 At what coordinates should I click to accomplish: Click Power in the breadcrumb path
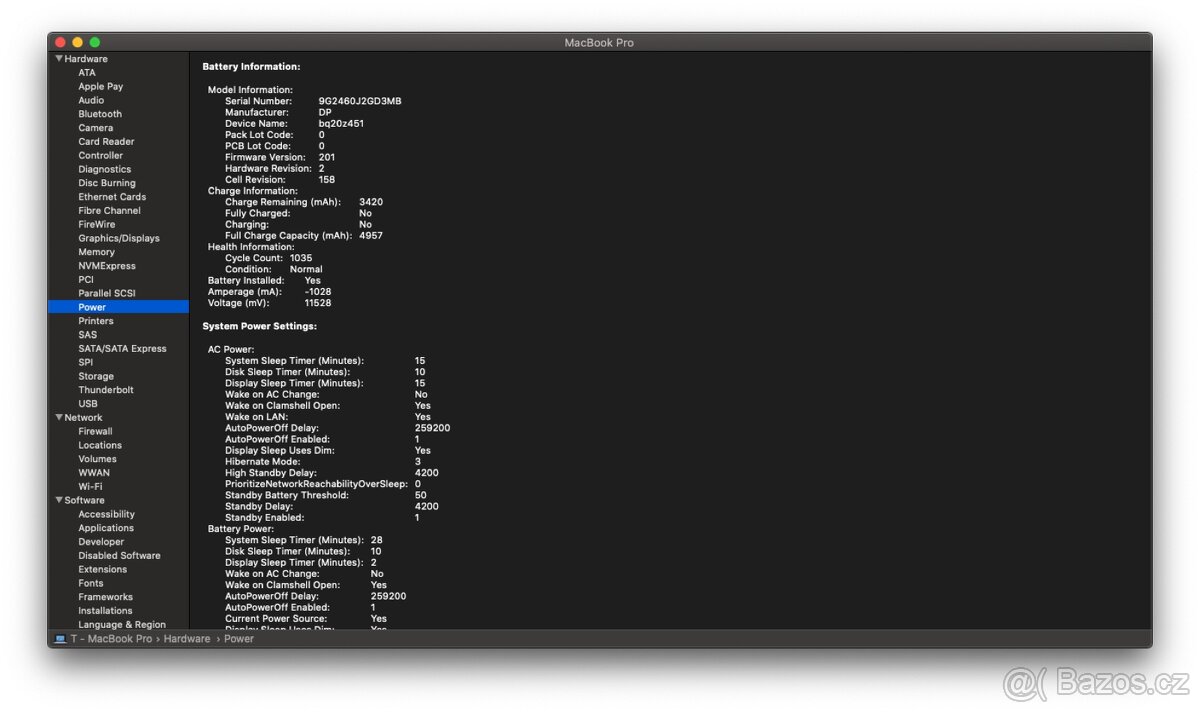[x=239, y=638]
